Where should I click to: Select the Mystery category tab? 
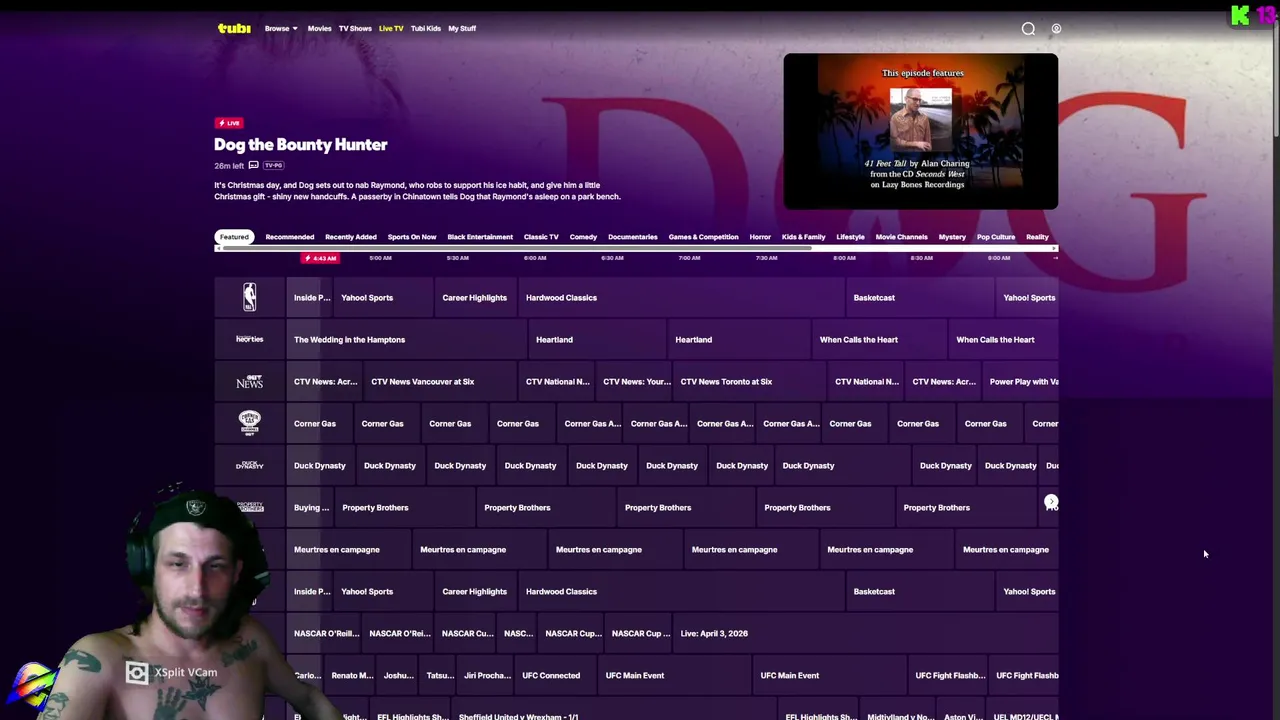point(952,237)
